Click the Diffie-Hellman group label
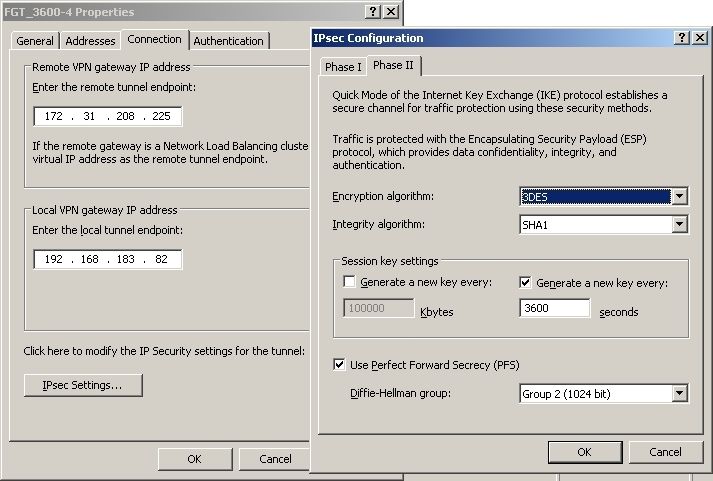This screenshot has width=713, height=481. (x=400, y=393)
